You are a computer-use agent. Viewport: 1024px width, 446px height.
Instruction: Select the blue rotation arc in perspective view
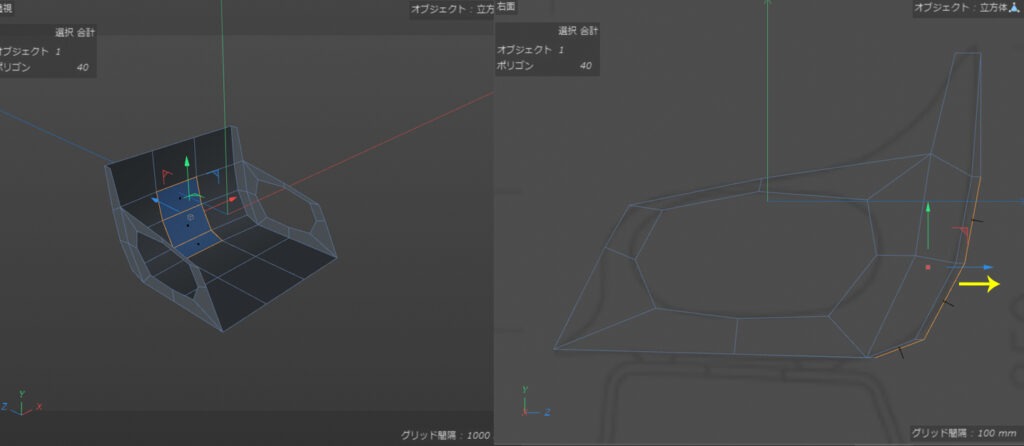[x=215, y=174]
